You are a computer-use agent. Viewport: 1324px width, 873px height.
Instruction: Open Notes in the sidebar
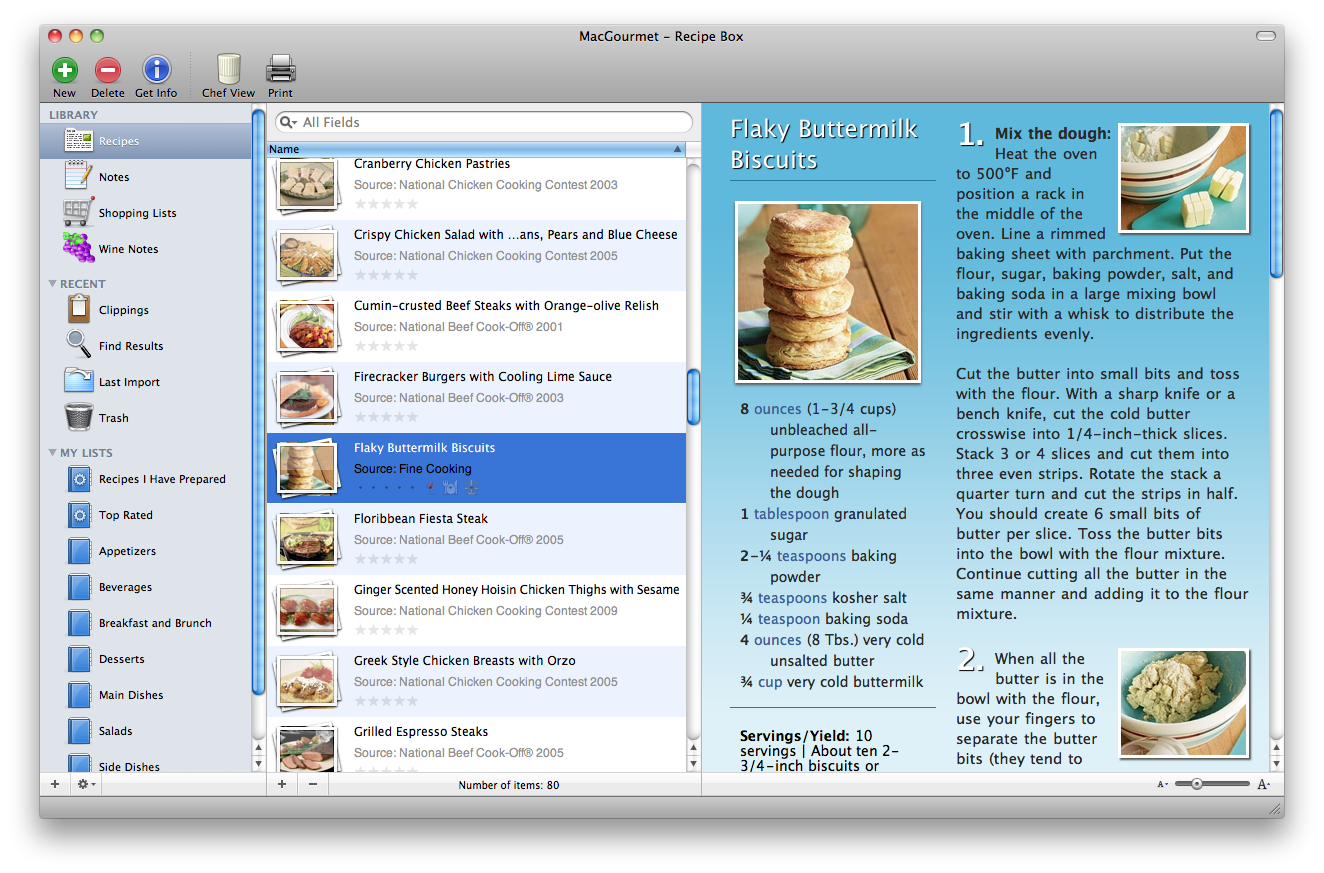(x=146, y=177)
